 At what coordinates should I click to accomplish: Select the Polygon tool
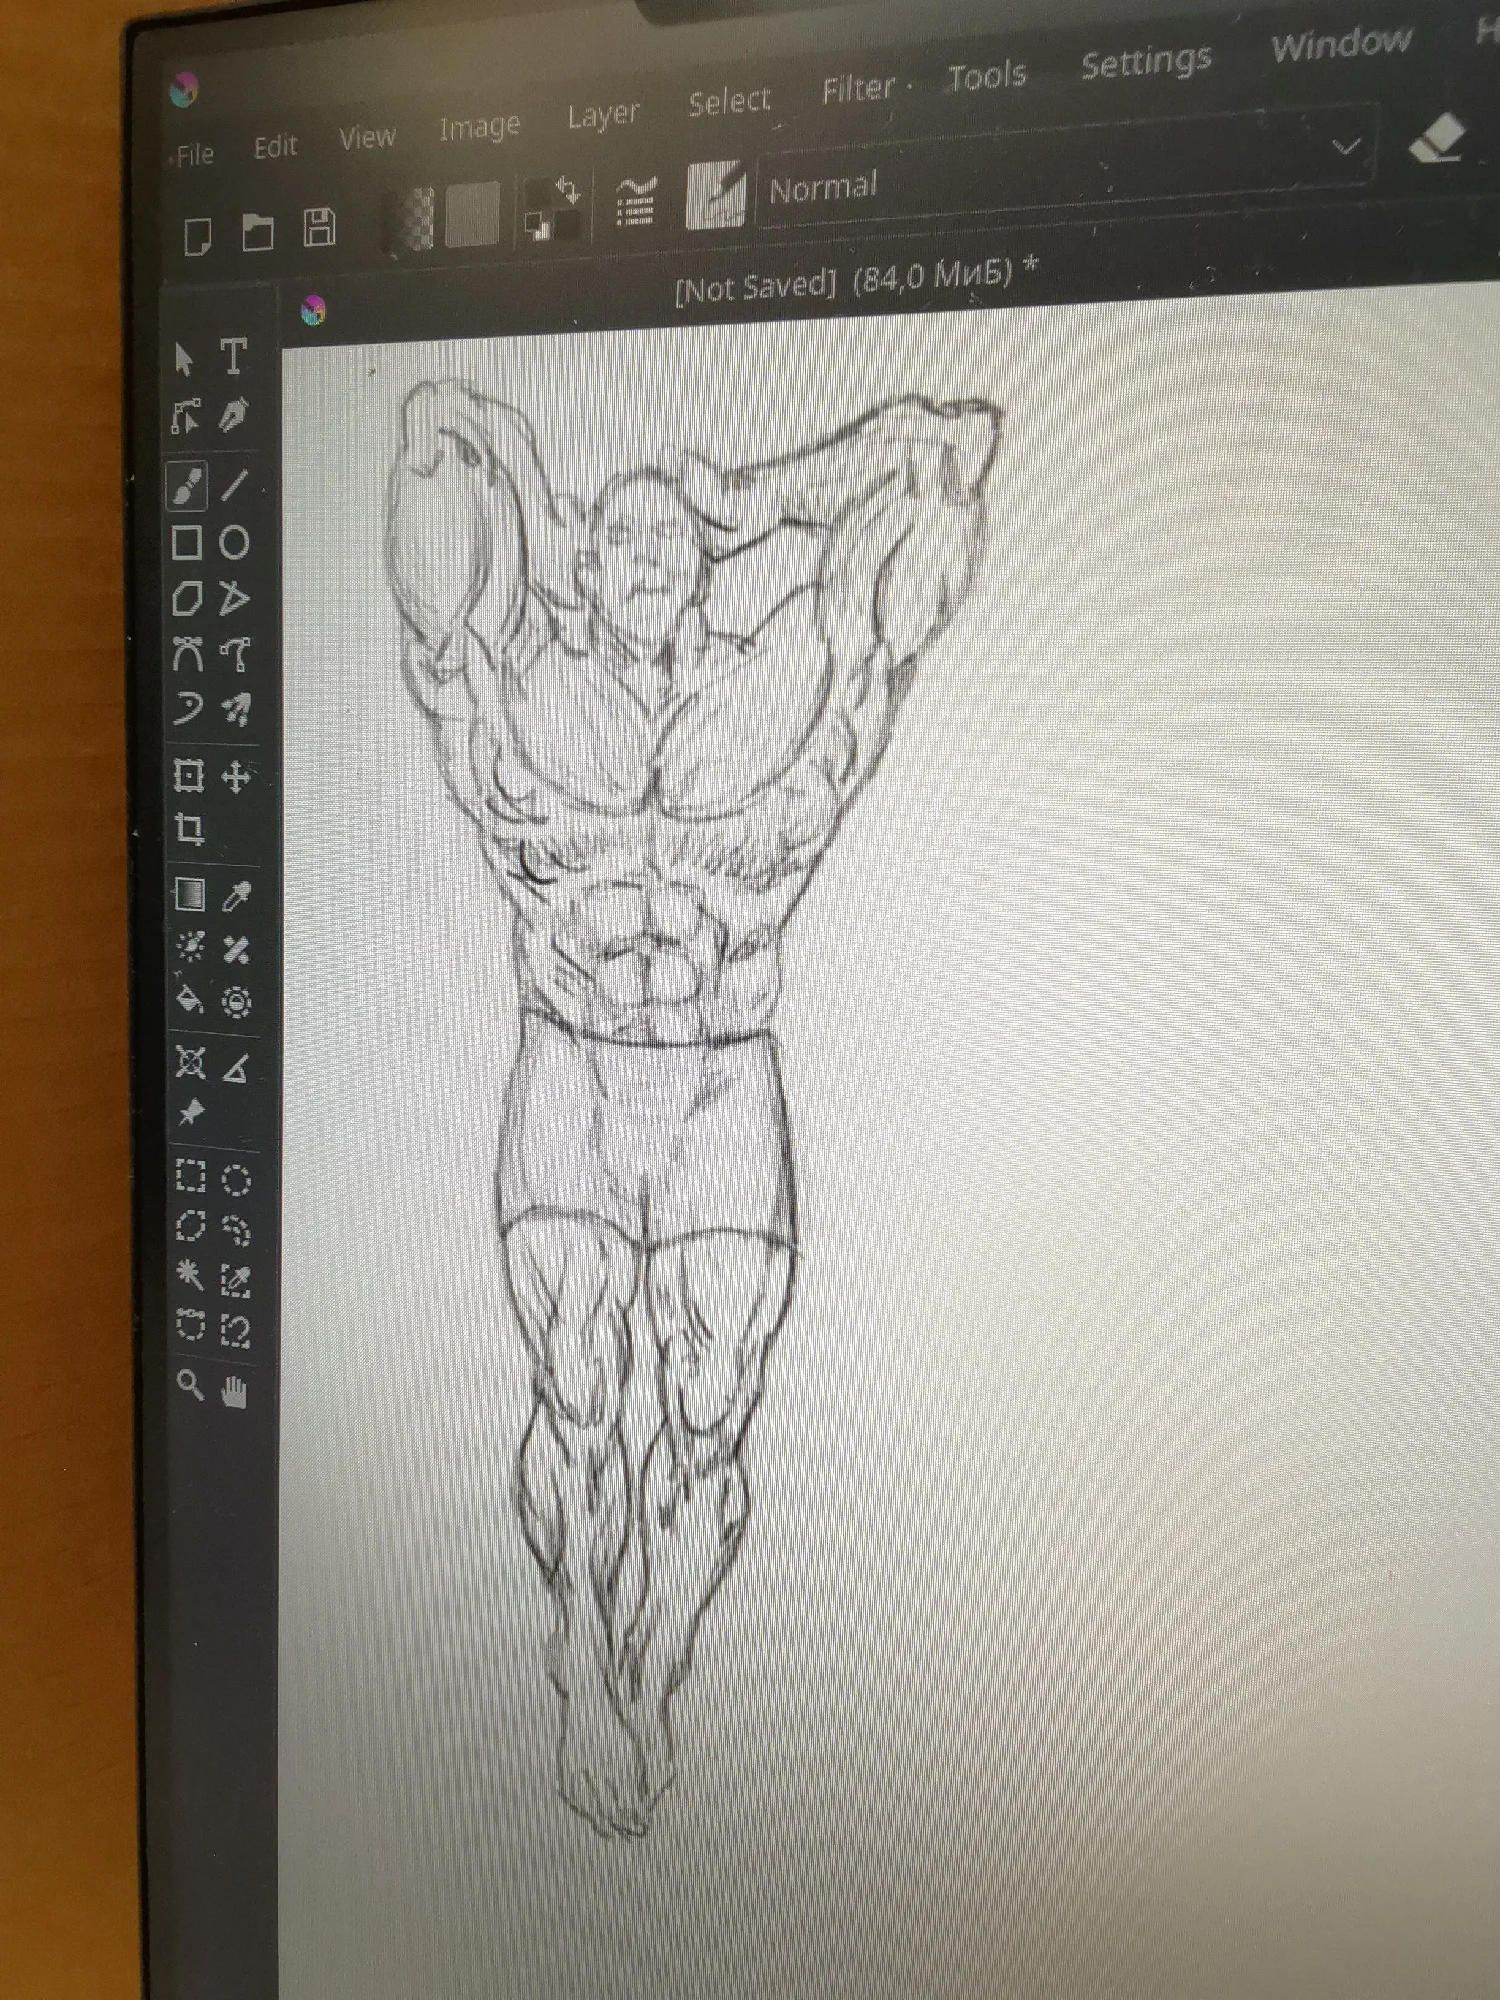point(187,599)
